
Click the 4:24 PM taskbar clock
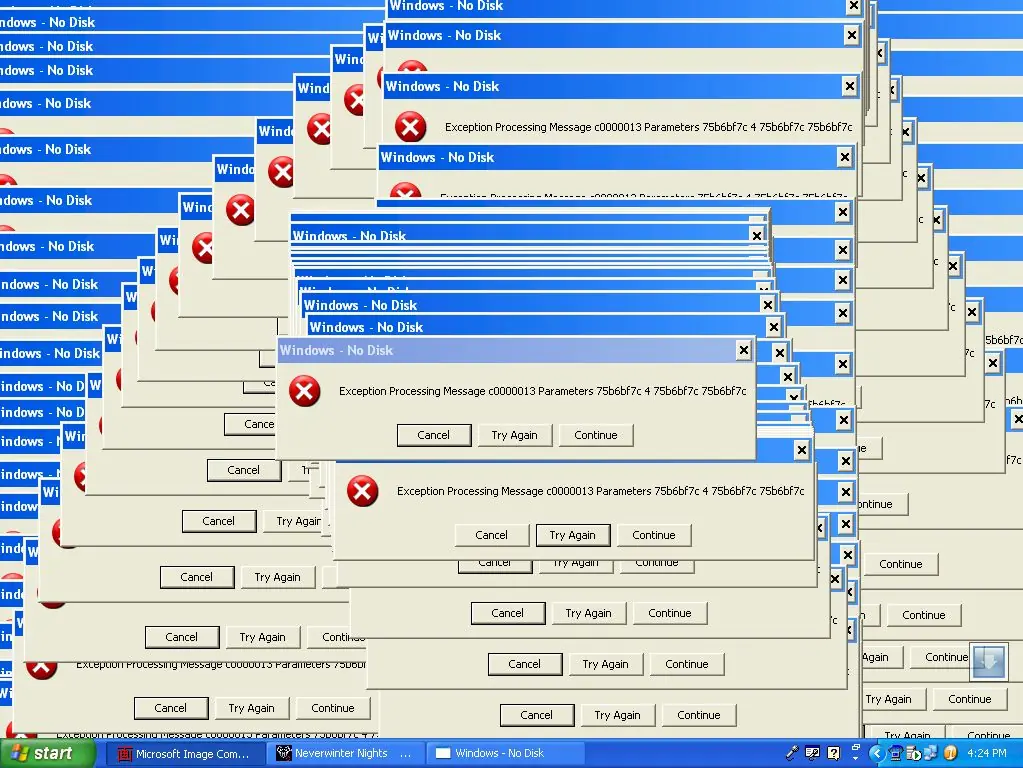(987, 754)
